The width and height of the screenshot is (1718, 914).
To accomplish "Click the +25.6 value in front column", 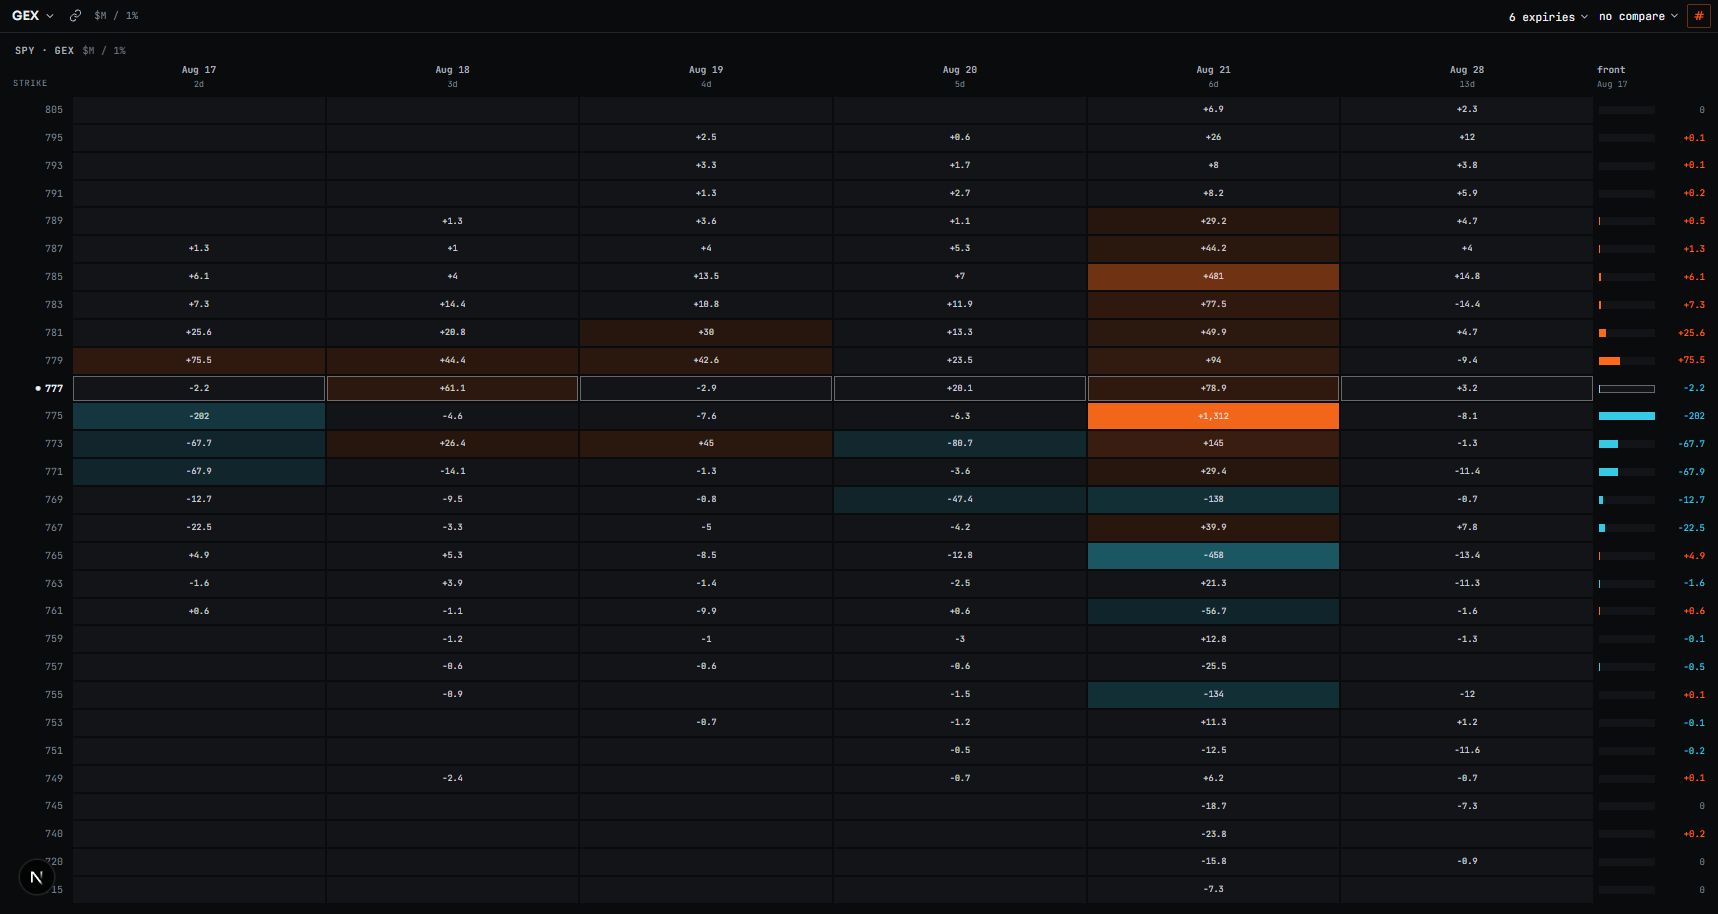I will click(x=1691, y=333).
